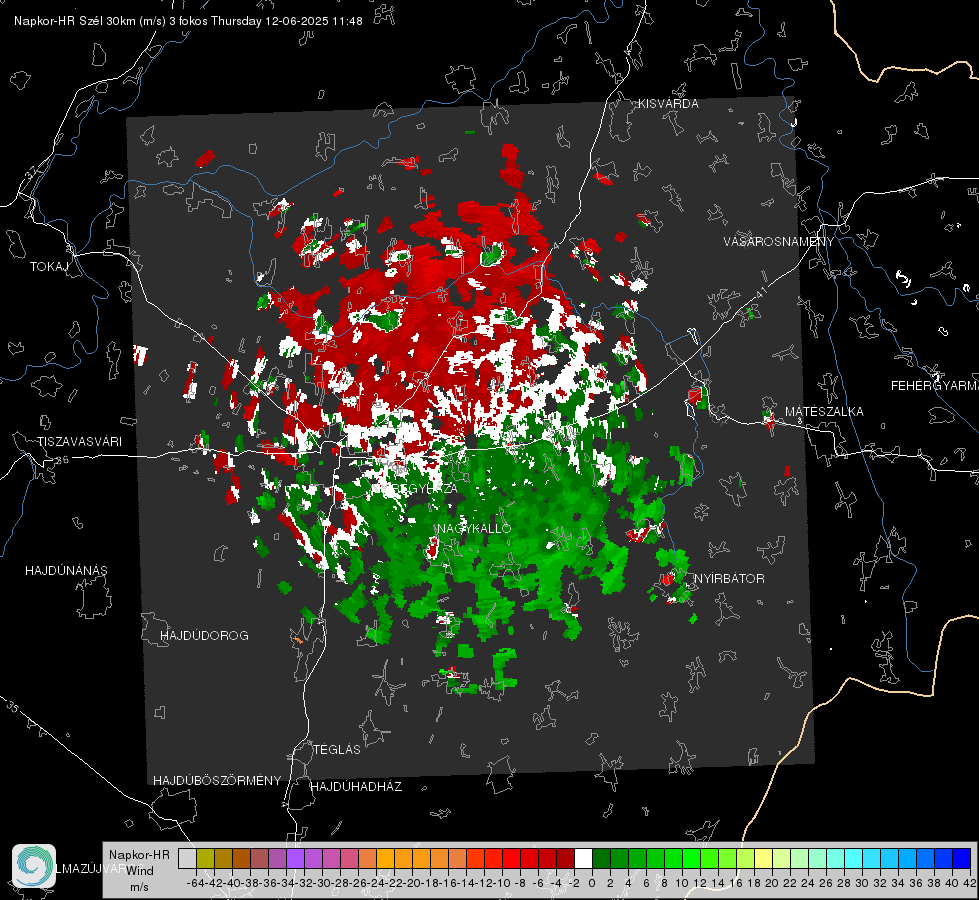Click the FEHÉRGYARMAT label at right edge
Screen dimensions: 979x900
(935, 386)
